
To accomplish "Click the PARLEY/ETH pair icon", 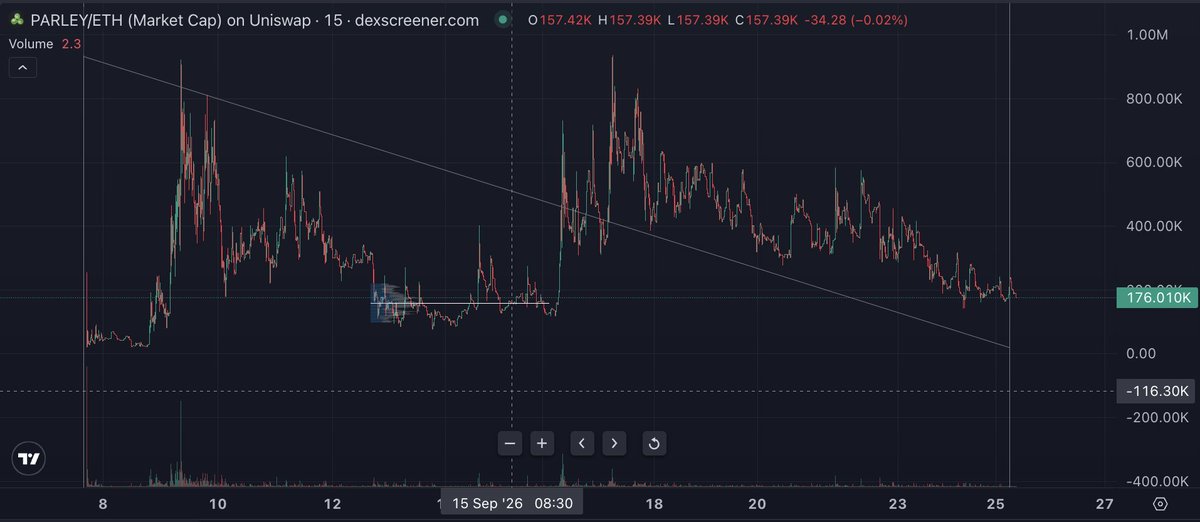I will point(17,21).
